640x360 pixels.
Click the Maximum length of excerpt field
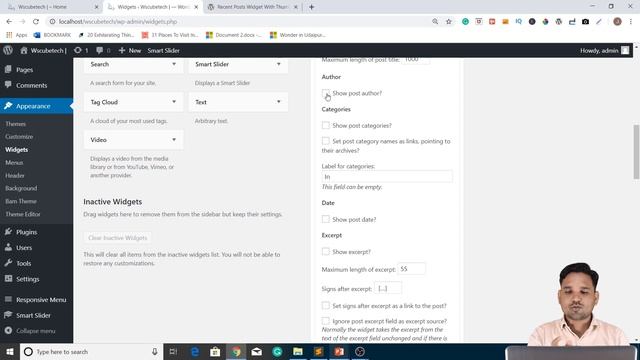411,269
